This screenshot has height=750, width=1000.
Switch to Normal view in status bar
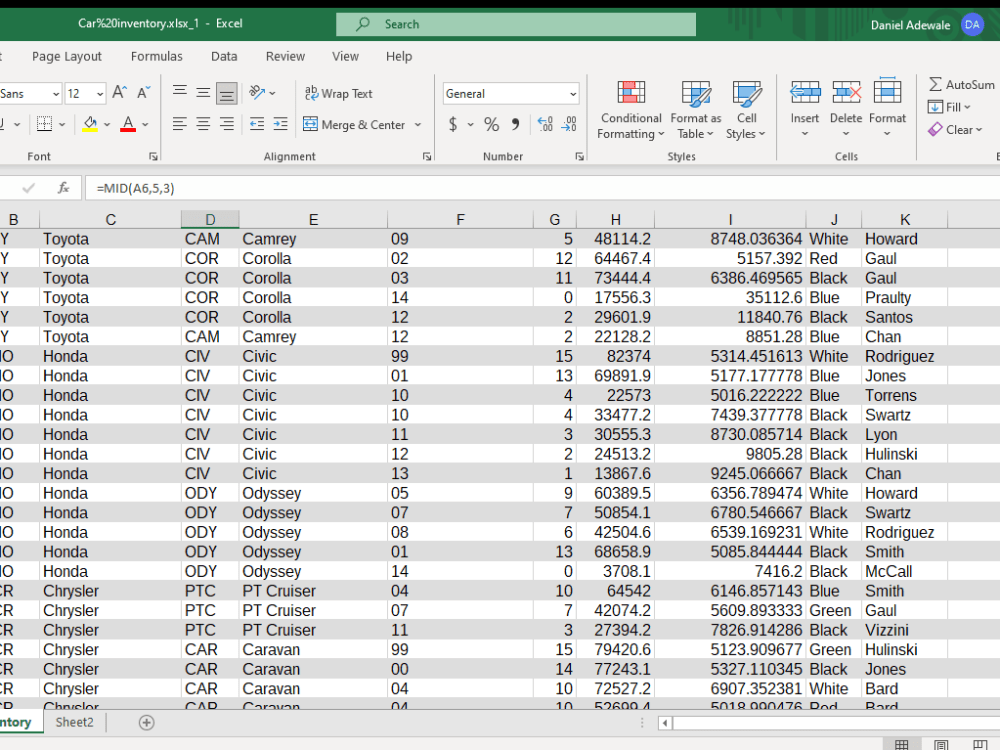click(902, 744)
